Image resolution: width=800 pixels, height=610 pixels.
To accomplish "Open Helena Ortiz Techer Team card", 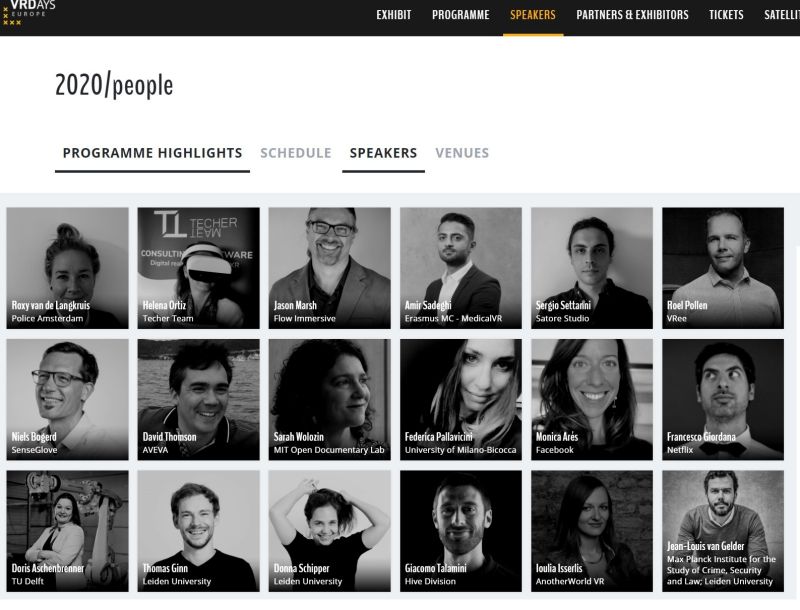I will click(x=198, y=268).
